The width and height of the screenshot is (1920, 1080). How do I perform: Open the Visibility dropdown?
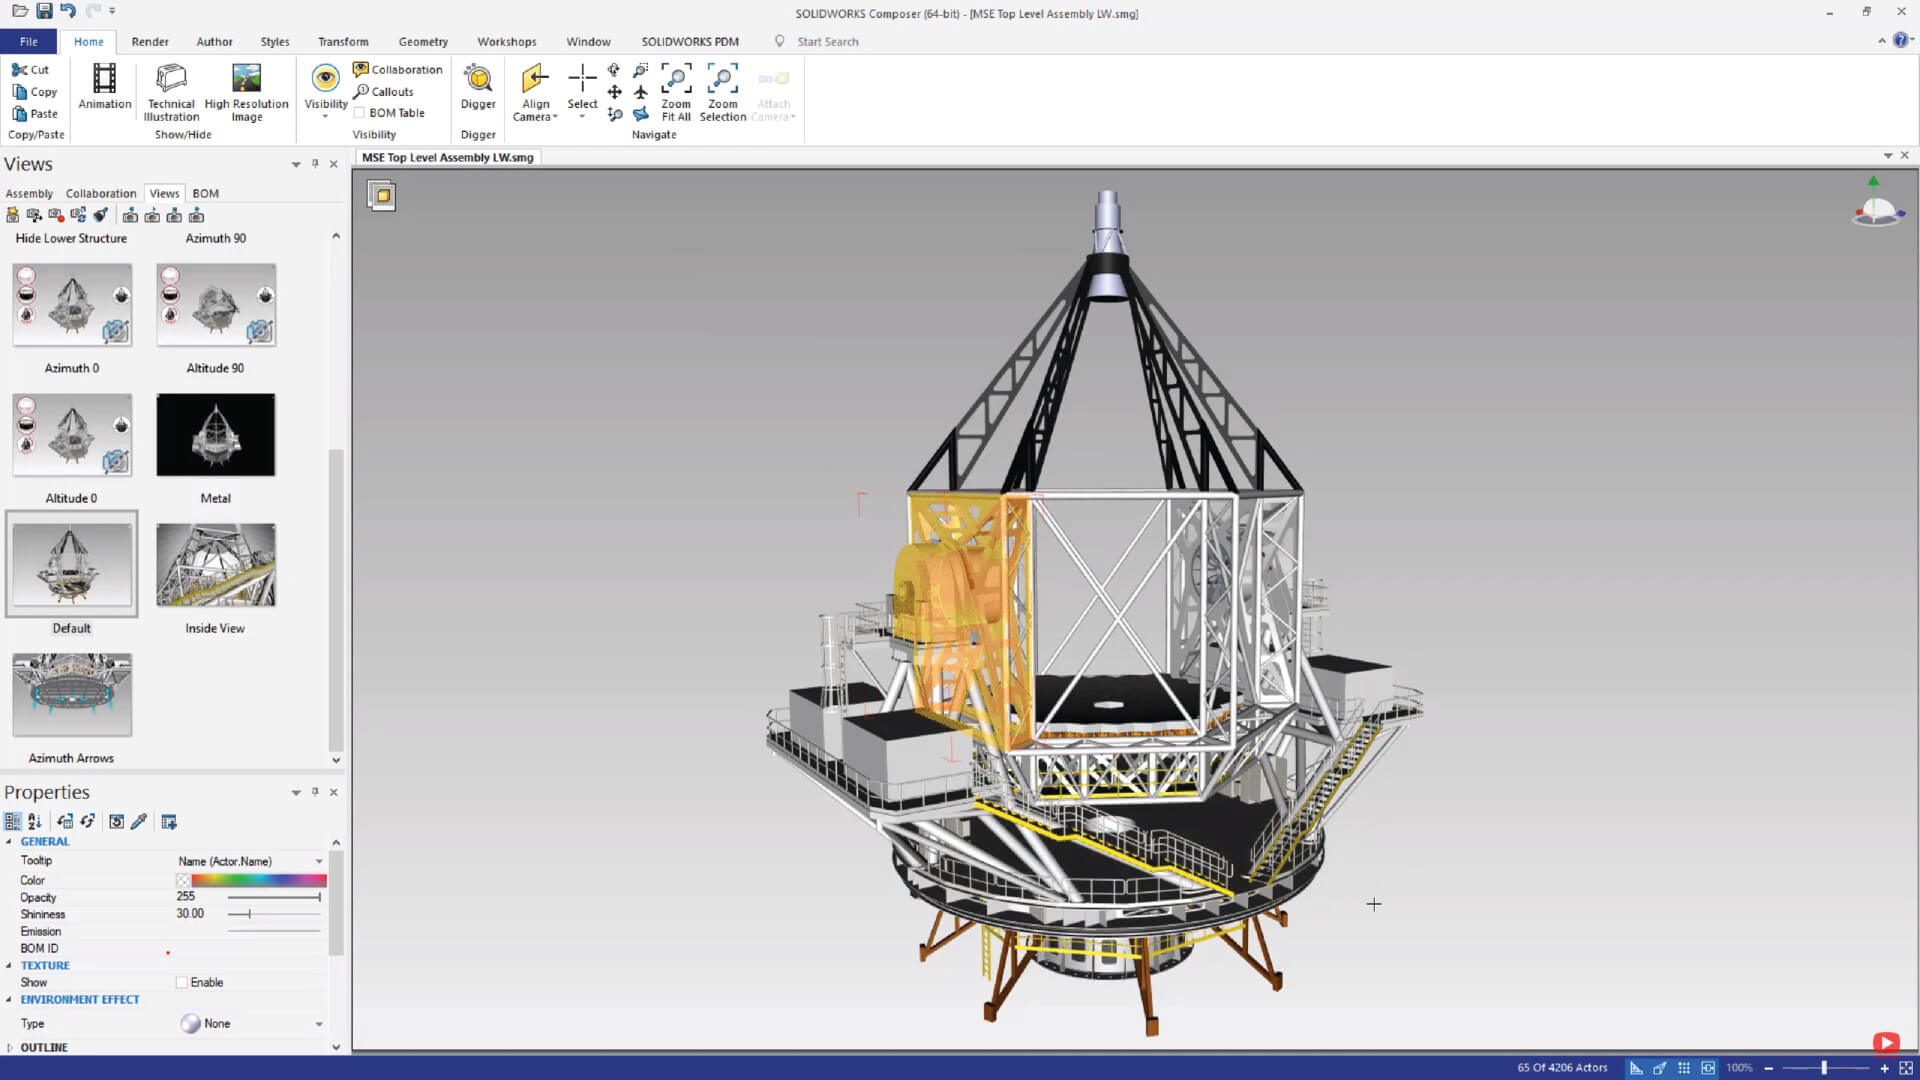coord(325,115)
